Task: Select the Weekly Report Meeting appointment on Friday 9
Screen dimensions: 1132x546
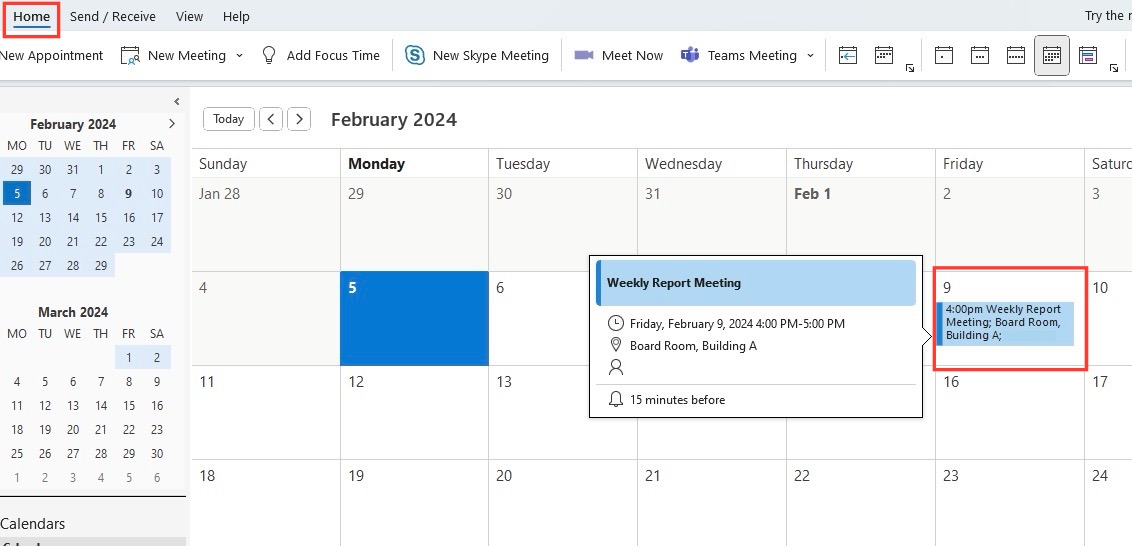Action: 1006,323
